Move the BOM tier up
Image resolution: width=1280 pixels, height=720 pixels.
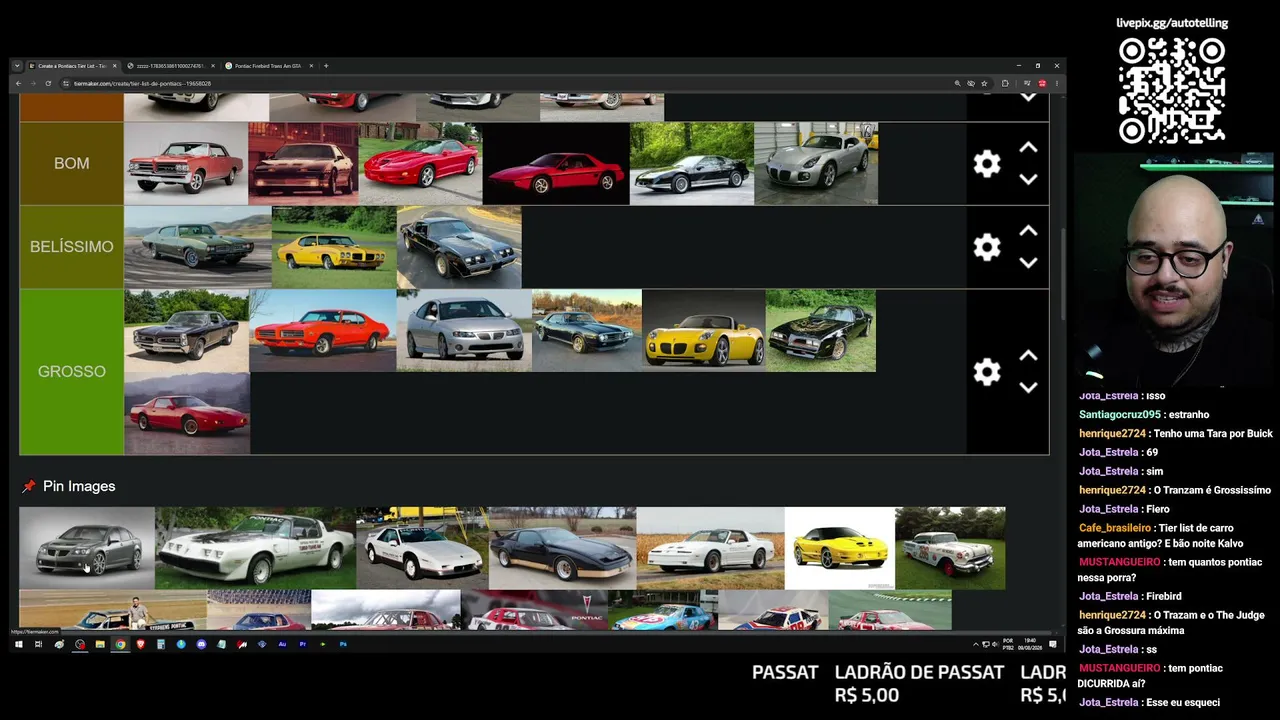(1028, 148)
